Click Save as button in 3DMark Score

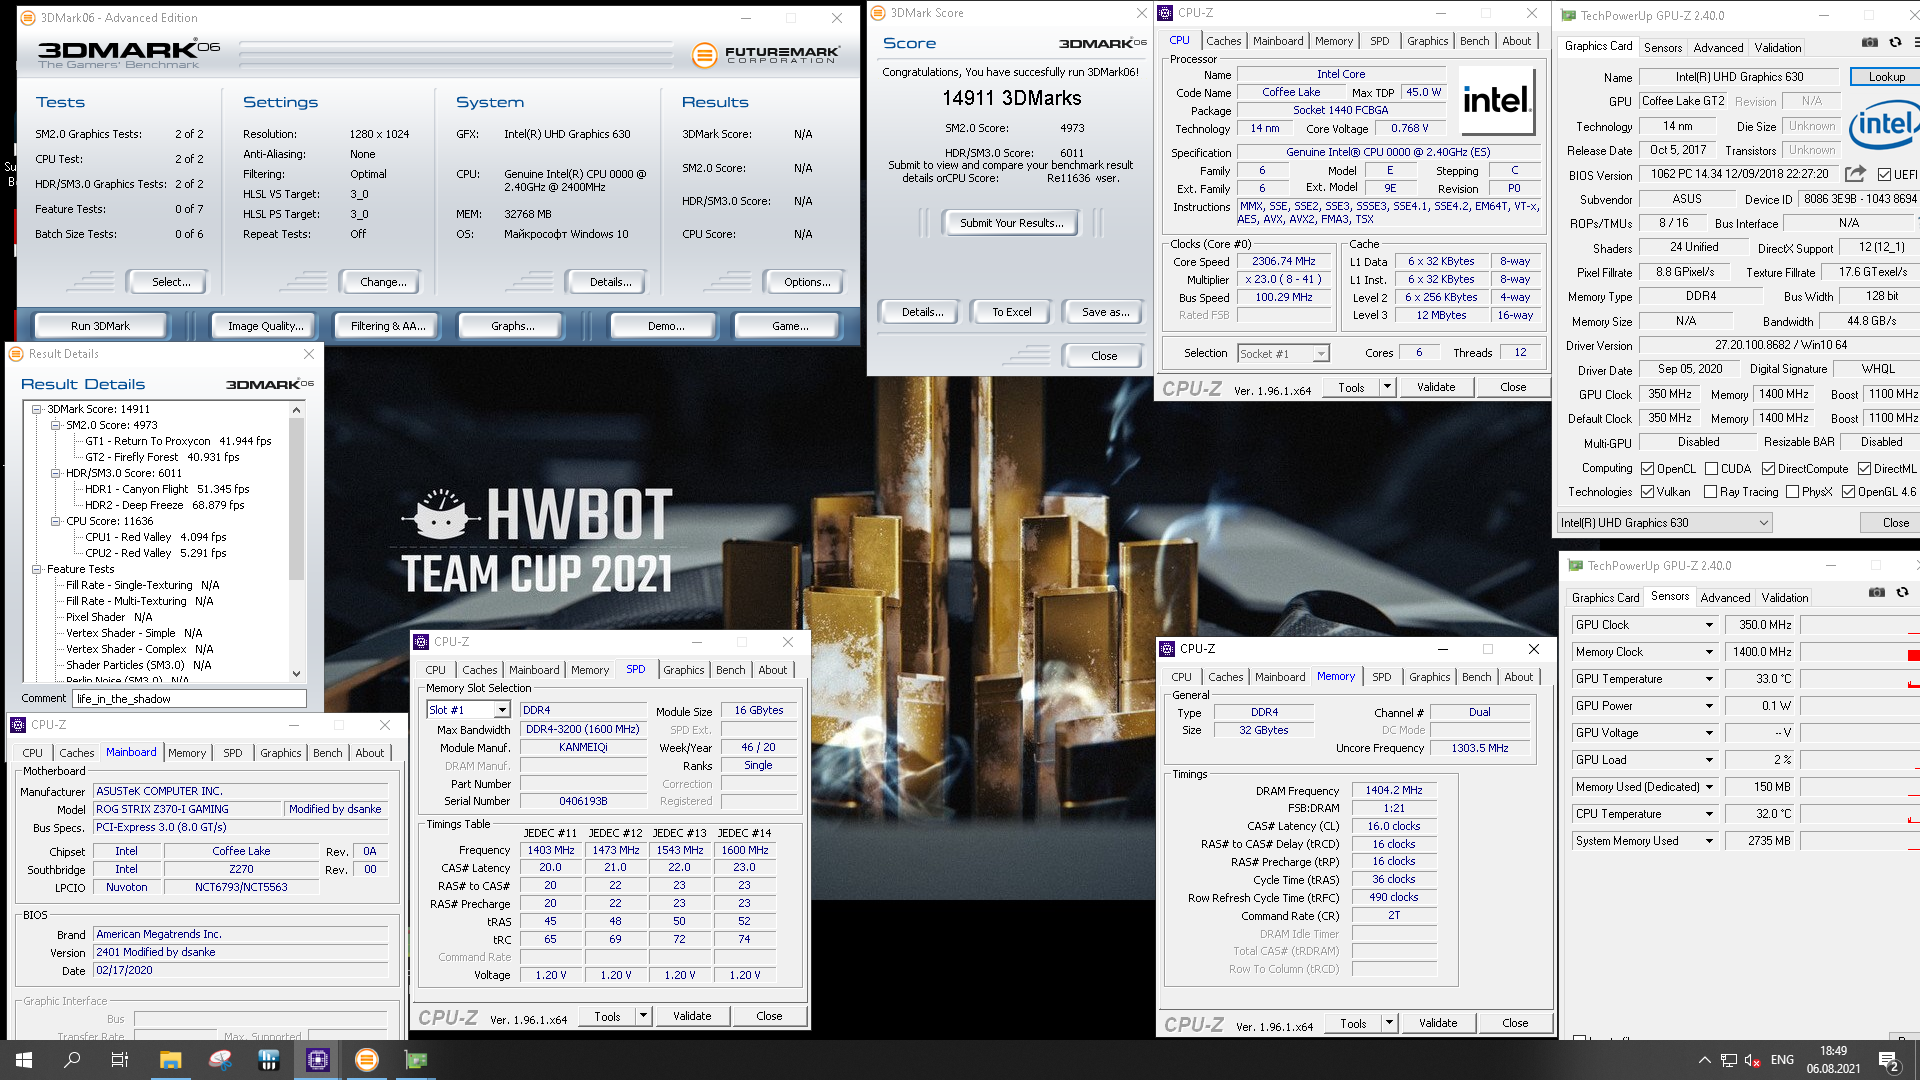point(1105,312)
